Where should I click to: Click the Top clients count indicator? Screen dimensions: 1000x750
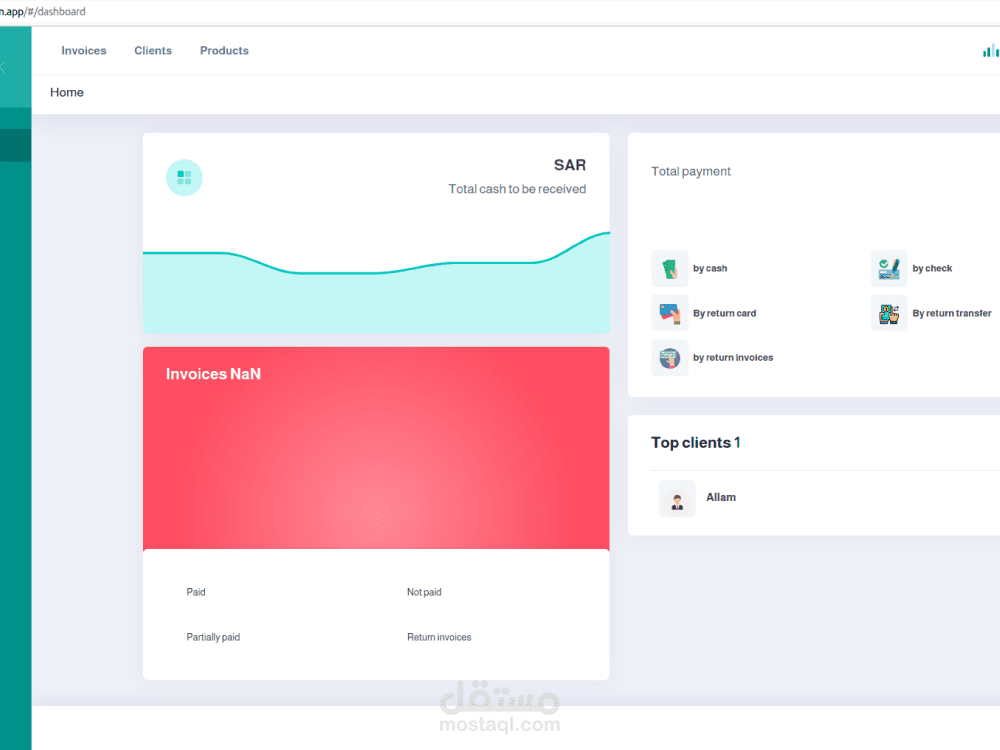click(x=737, y=442)
